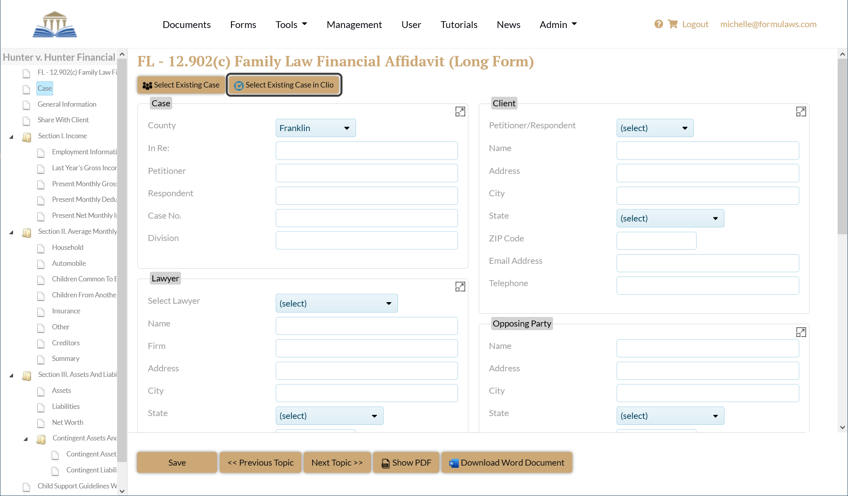The height and width of the screenshot is (496, 848).
Task: Go to the Forms menu item
Action: 243,24
